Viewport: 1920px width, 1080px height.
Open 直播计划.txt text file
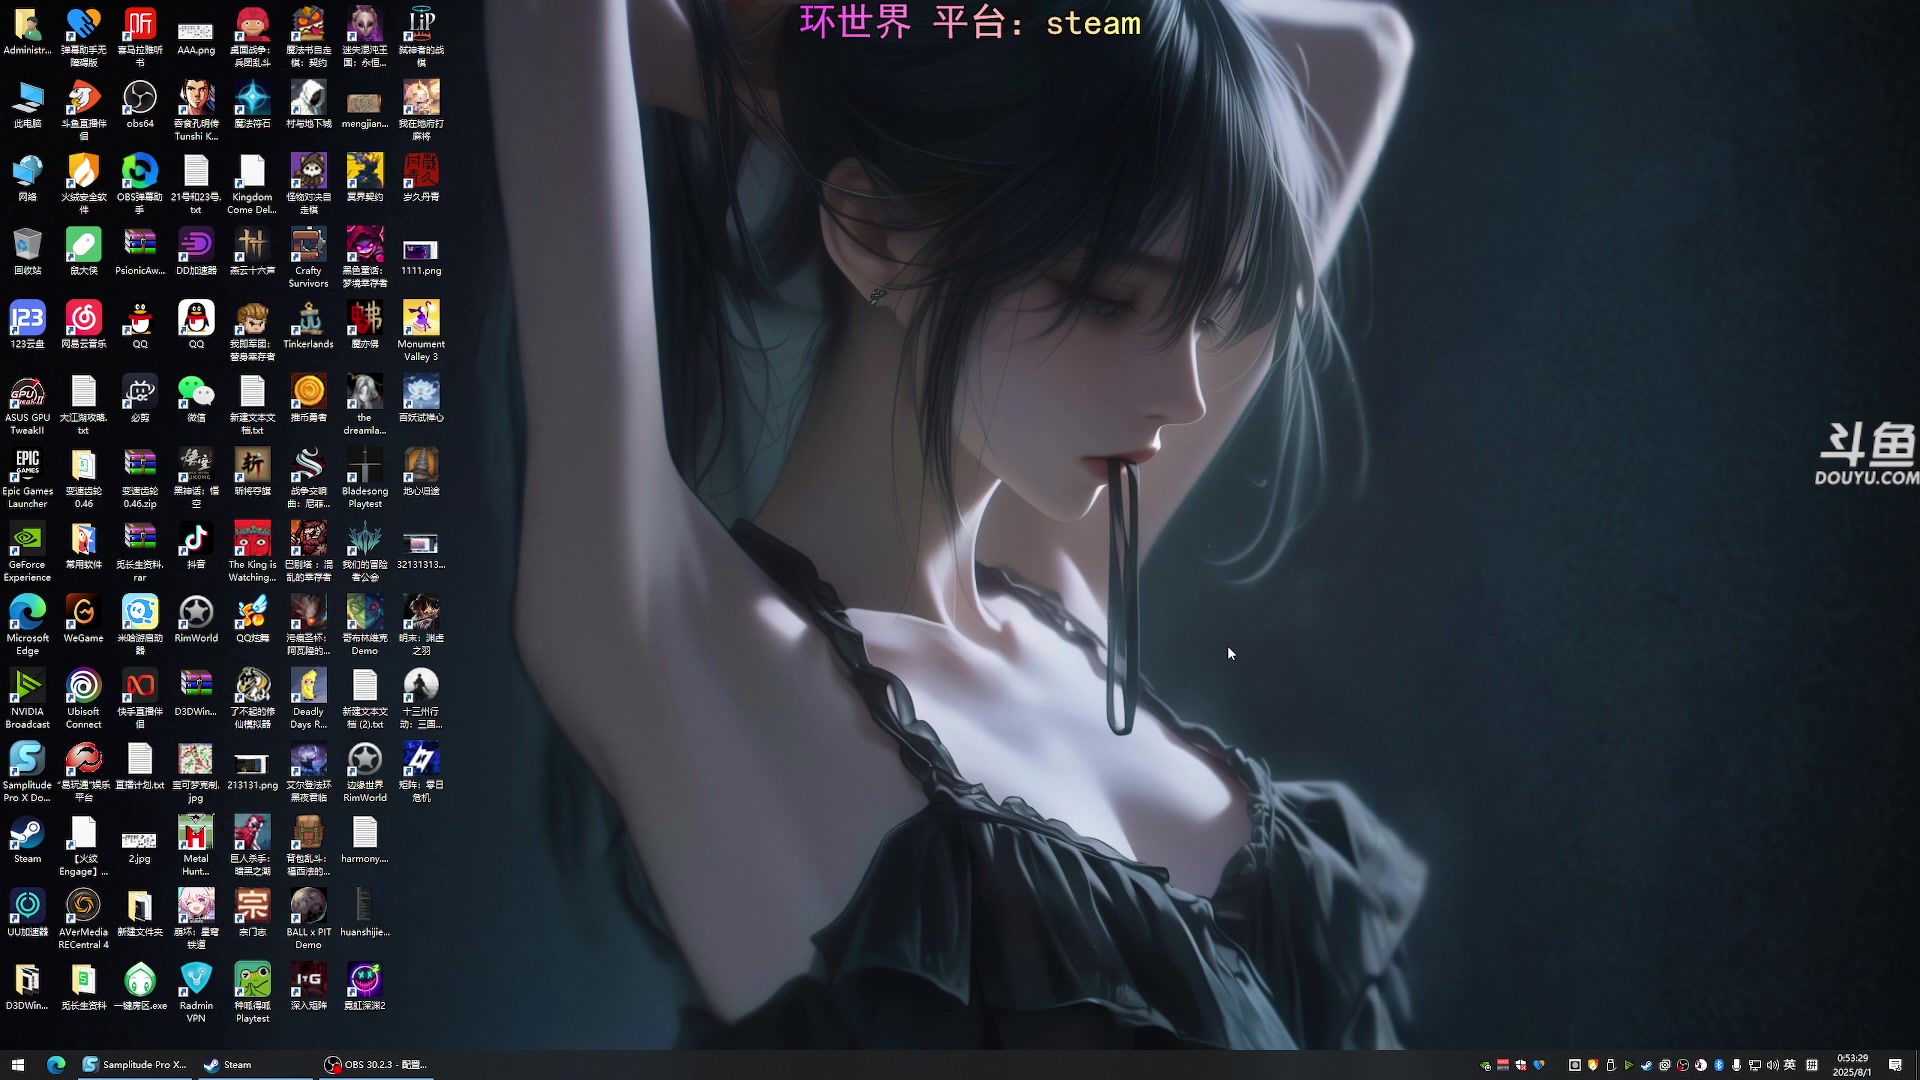tap(140, 766)
